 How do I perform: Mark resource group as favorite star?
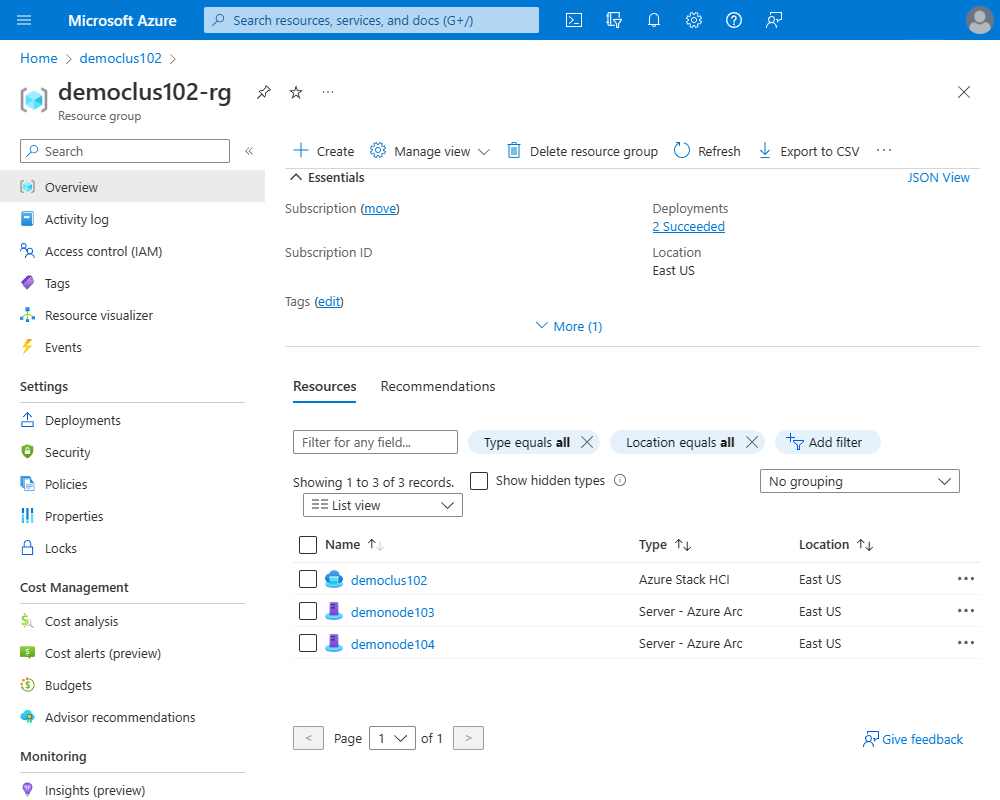click(x=296, y=93)
